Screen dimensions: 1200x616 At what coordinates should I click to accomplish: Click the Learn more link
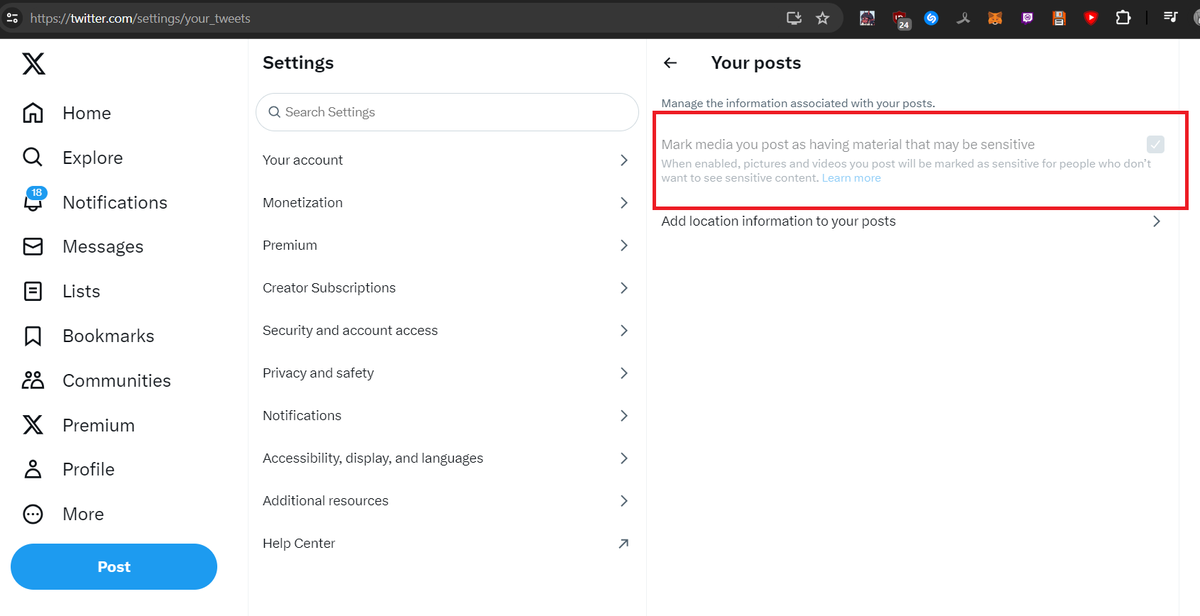[x=851, y=178]
